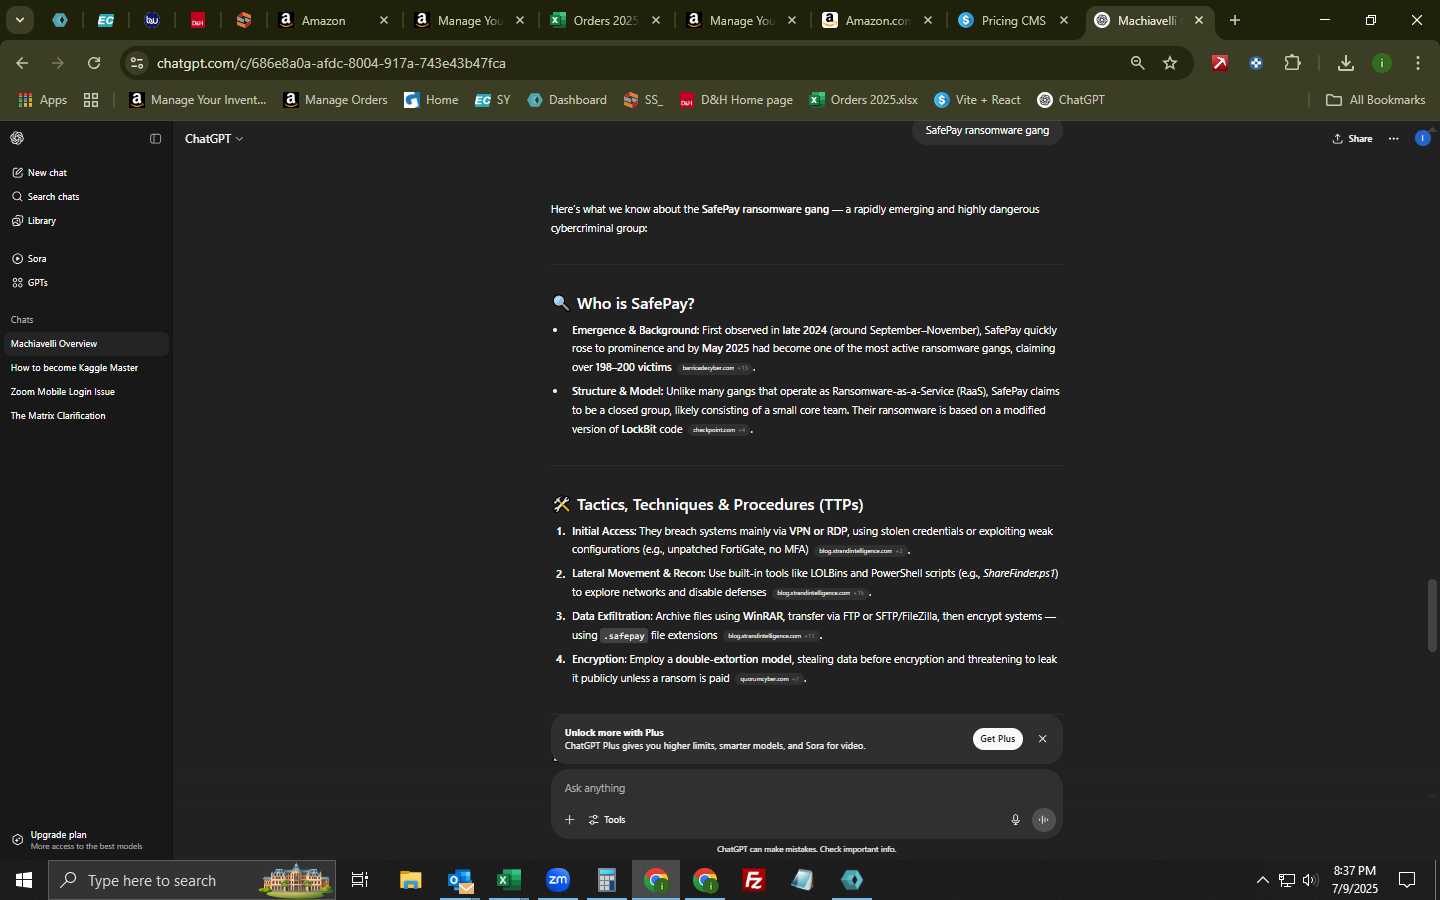
Task: Click the plus attach icon in composer
Action: coord(569,820)
